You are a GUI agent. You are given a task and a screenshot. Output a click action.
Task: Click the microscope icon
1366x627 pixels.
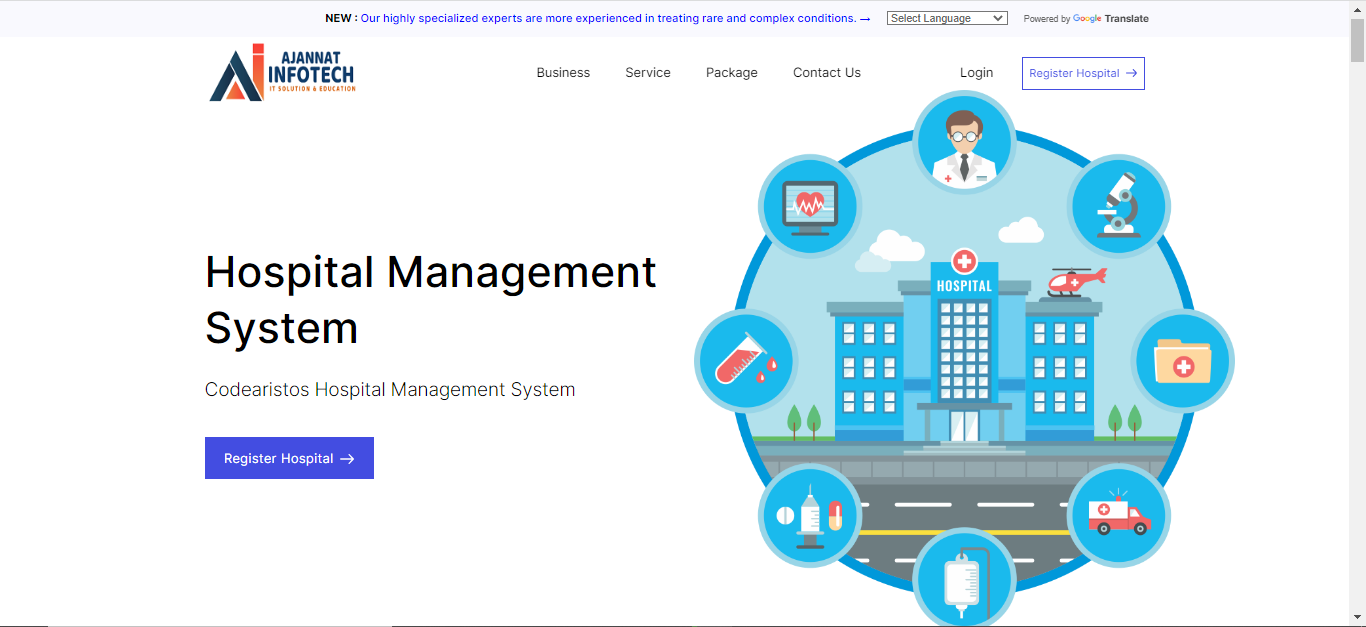point(1118,206)
